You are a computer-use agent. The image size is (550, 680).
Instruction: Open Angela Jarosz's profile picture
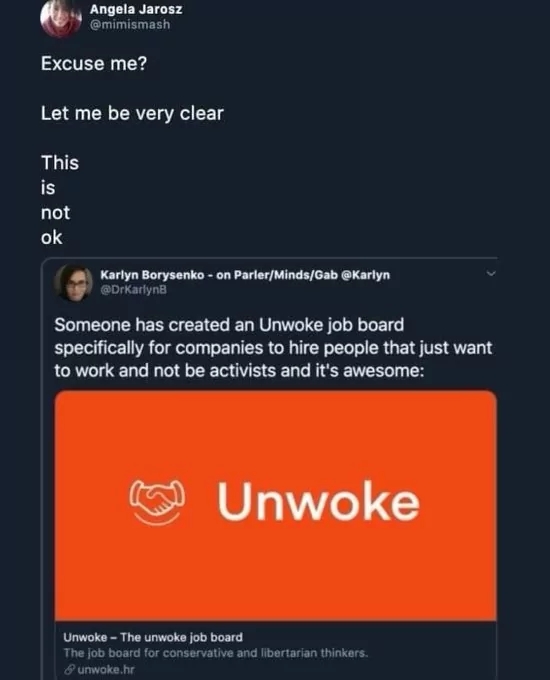pos(61,17)
